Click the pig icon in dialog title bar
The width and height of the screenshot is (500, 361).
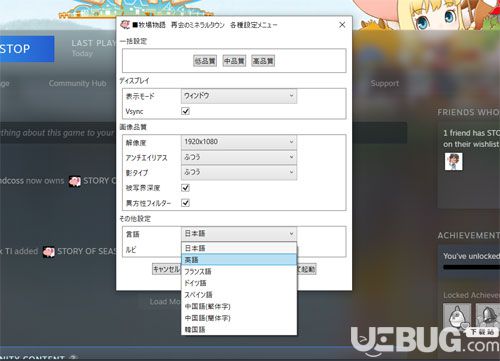tap(125, 24)
